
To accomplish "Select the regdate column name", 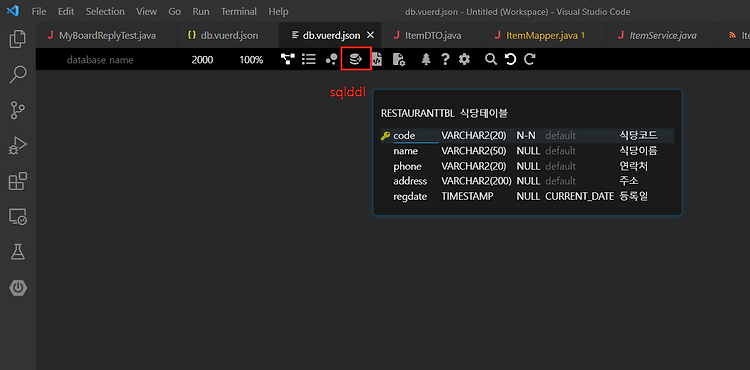I will click(410, 196).
